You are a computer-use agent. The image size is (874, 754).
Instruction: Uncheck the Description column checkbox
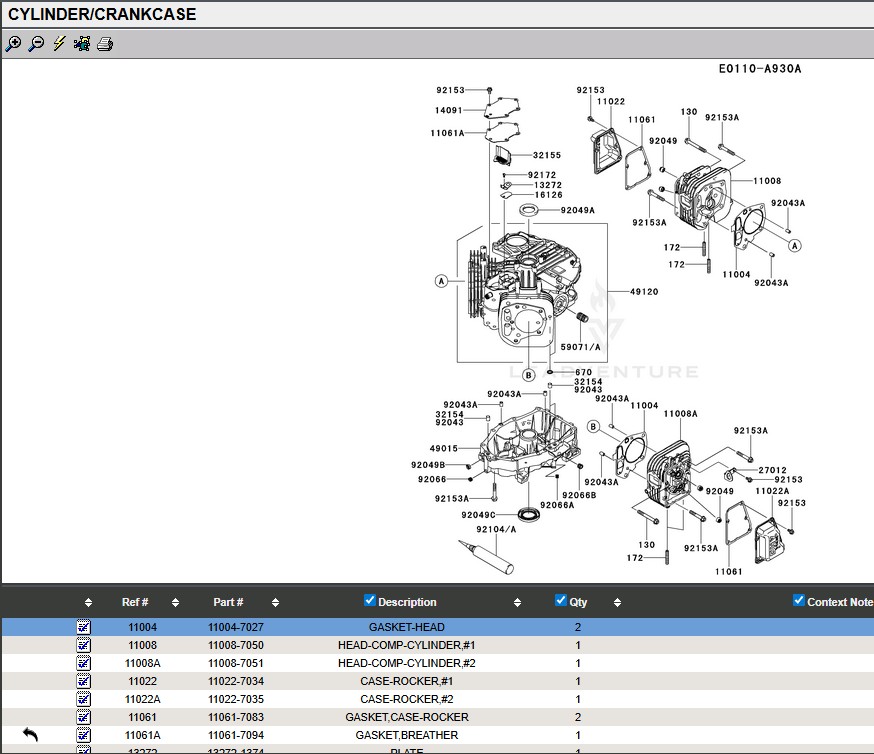coord(370,600)
